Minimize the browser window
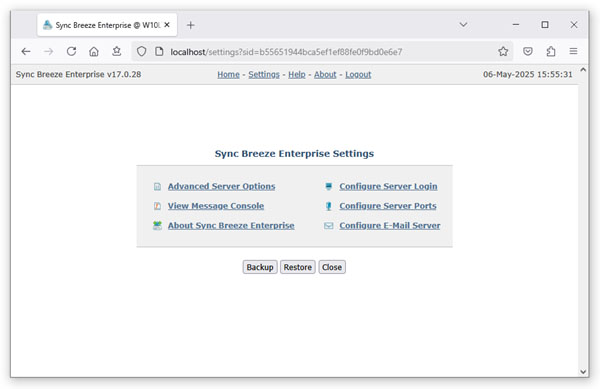This screenshot has height=389, width=600. point(516,25)
